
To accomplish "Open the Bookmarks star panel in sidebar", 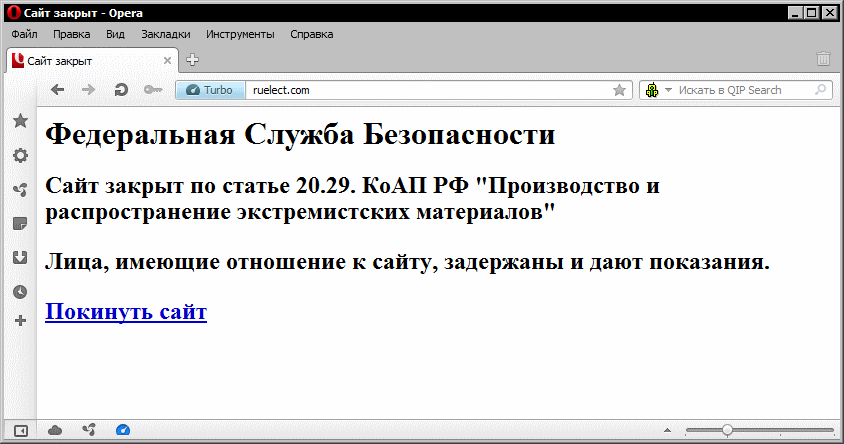I will pyautogui.click(x=19, y=121).
